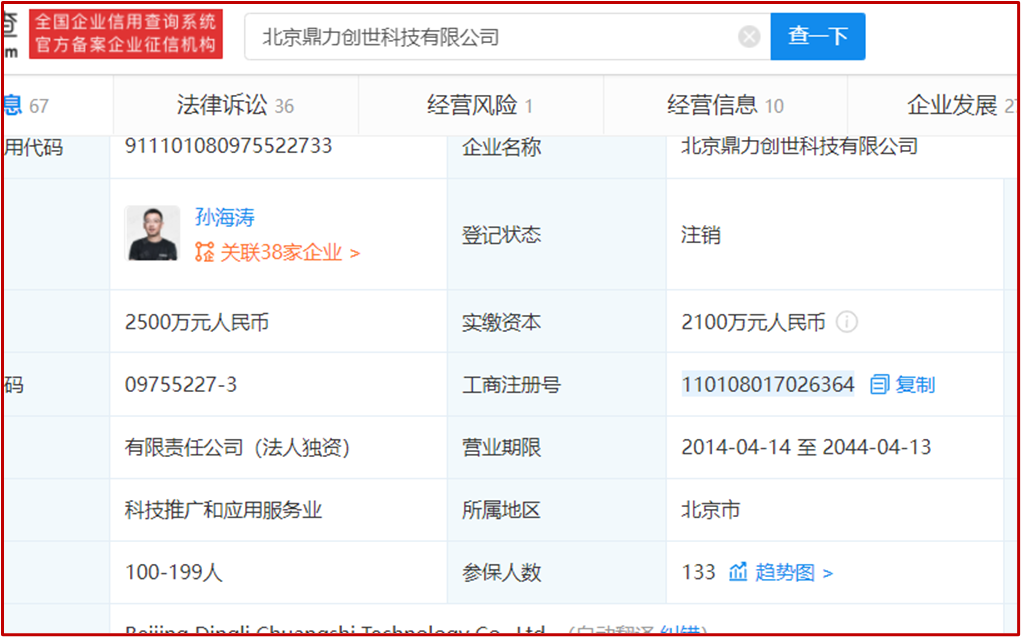Screen dimensions: 1021x637
Task: Click the copy icon next to 复制
Action: coord(880,384)
